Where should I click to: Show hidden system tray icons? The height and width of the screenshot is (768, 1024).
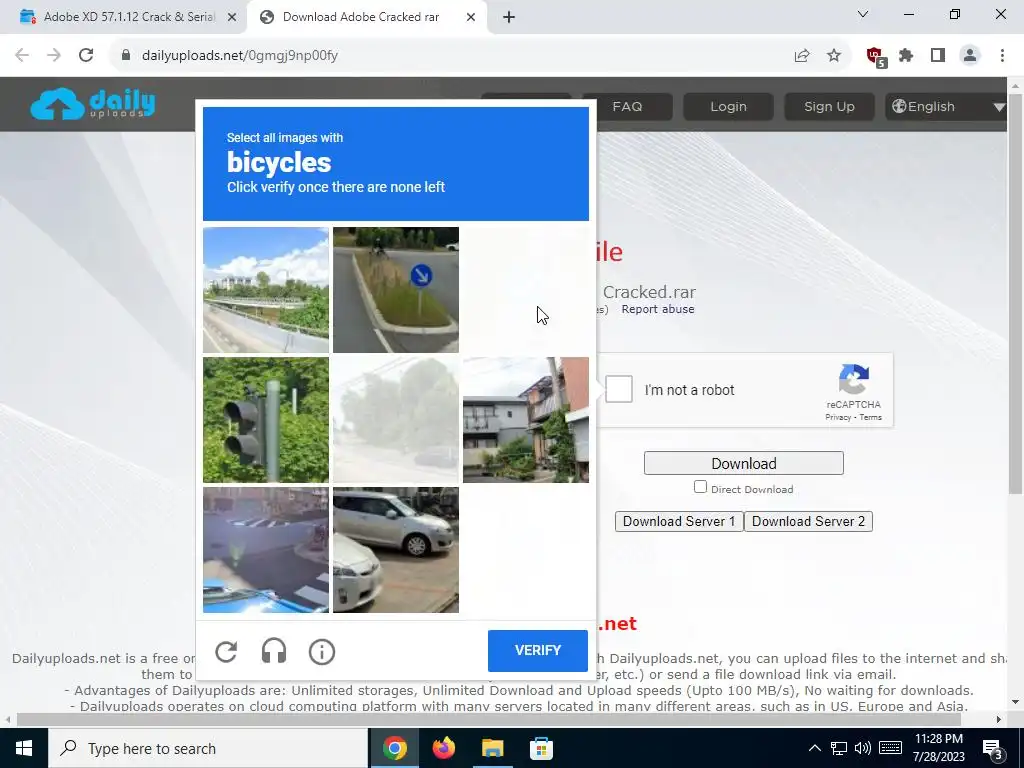click(x=814, y=748)
